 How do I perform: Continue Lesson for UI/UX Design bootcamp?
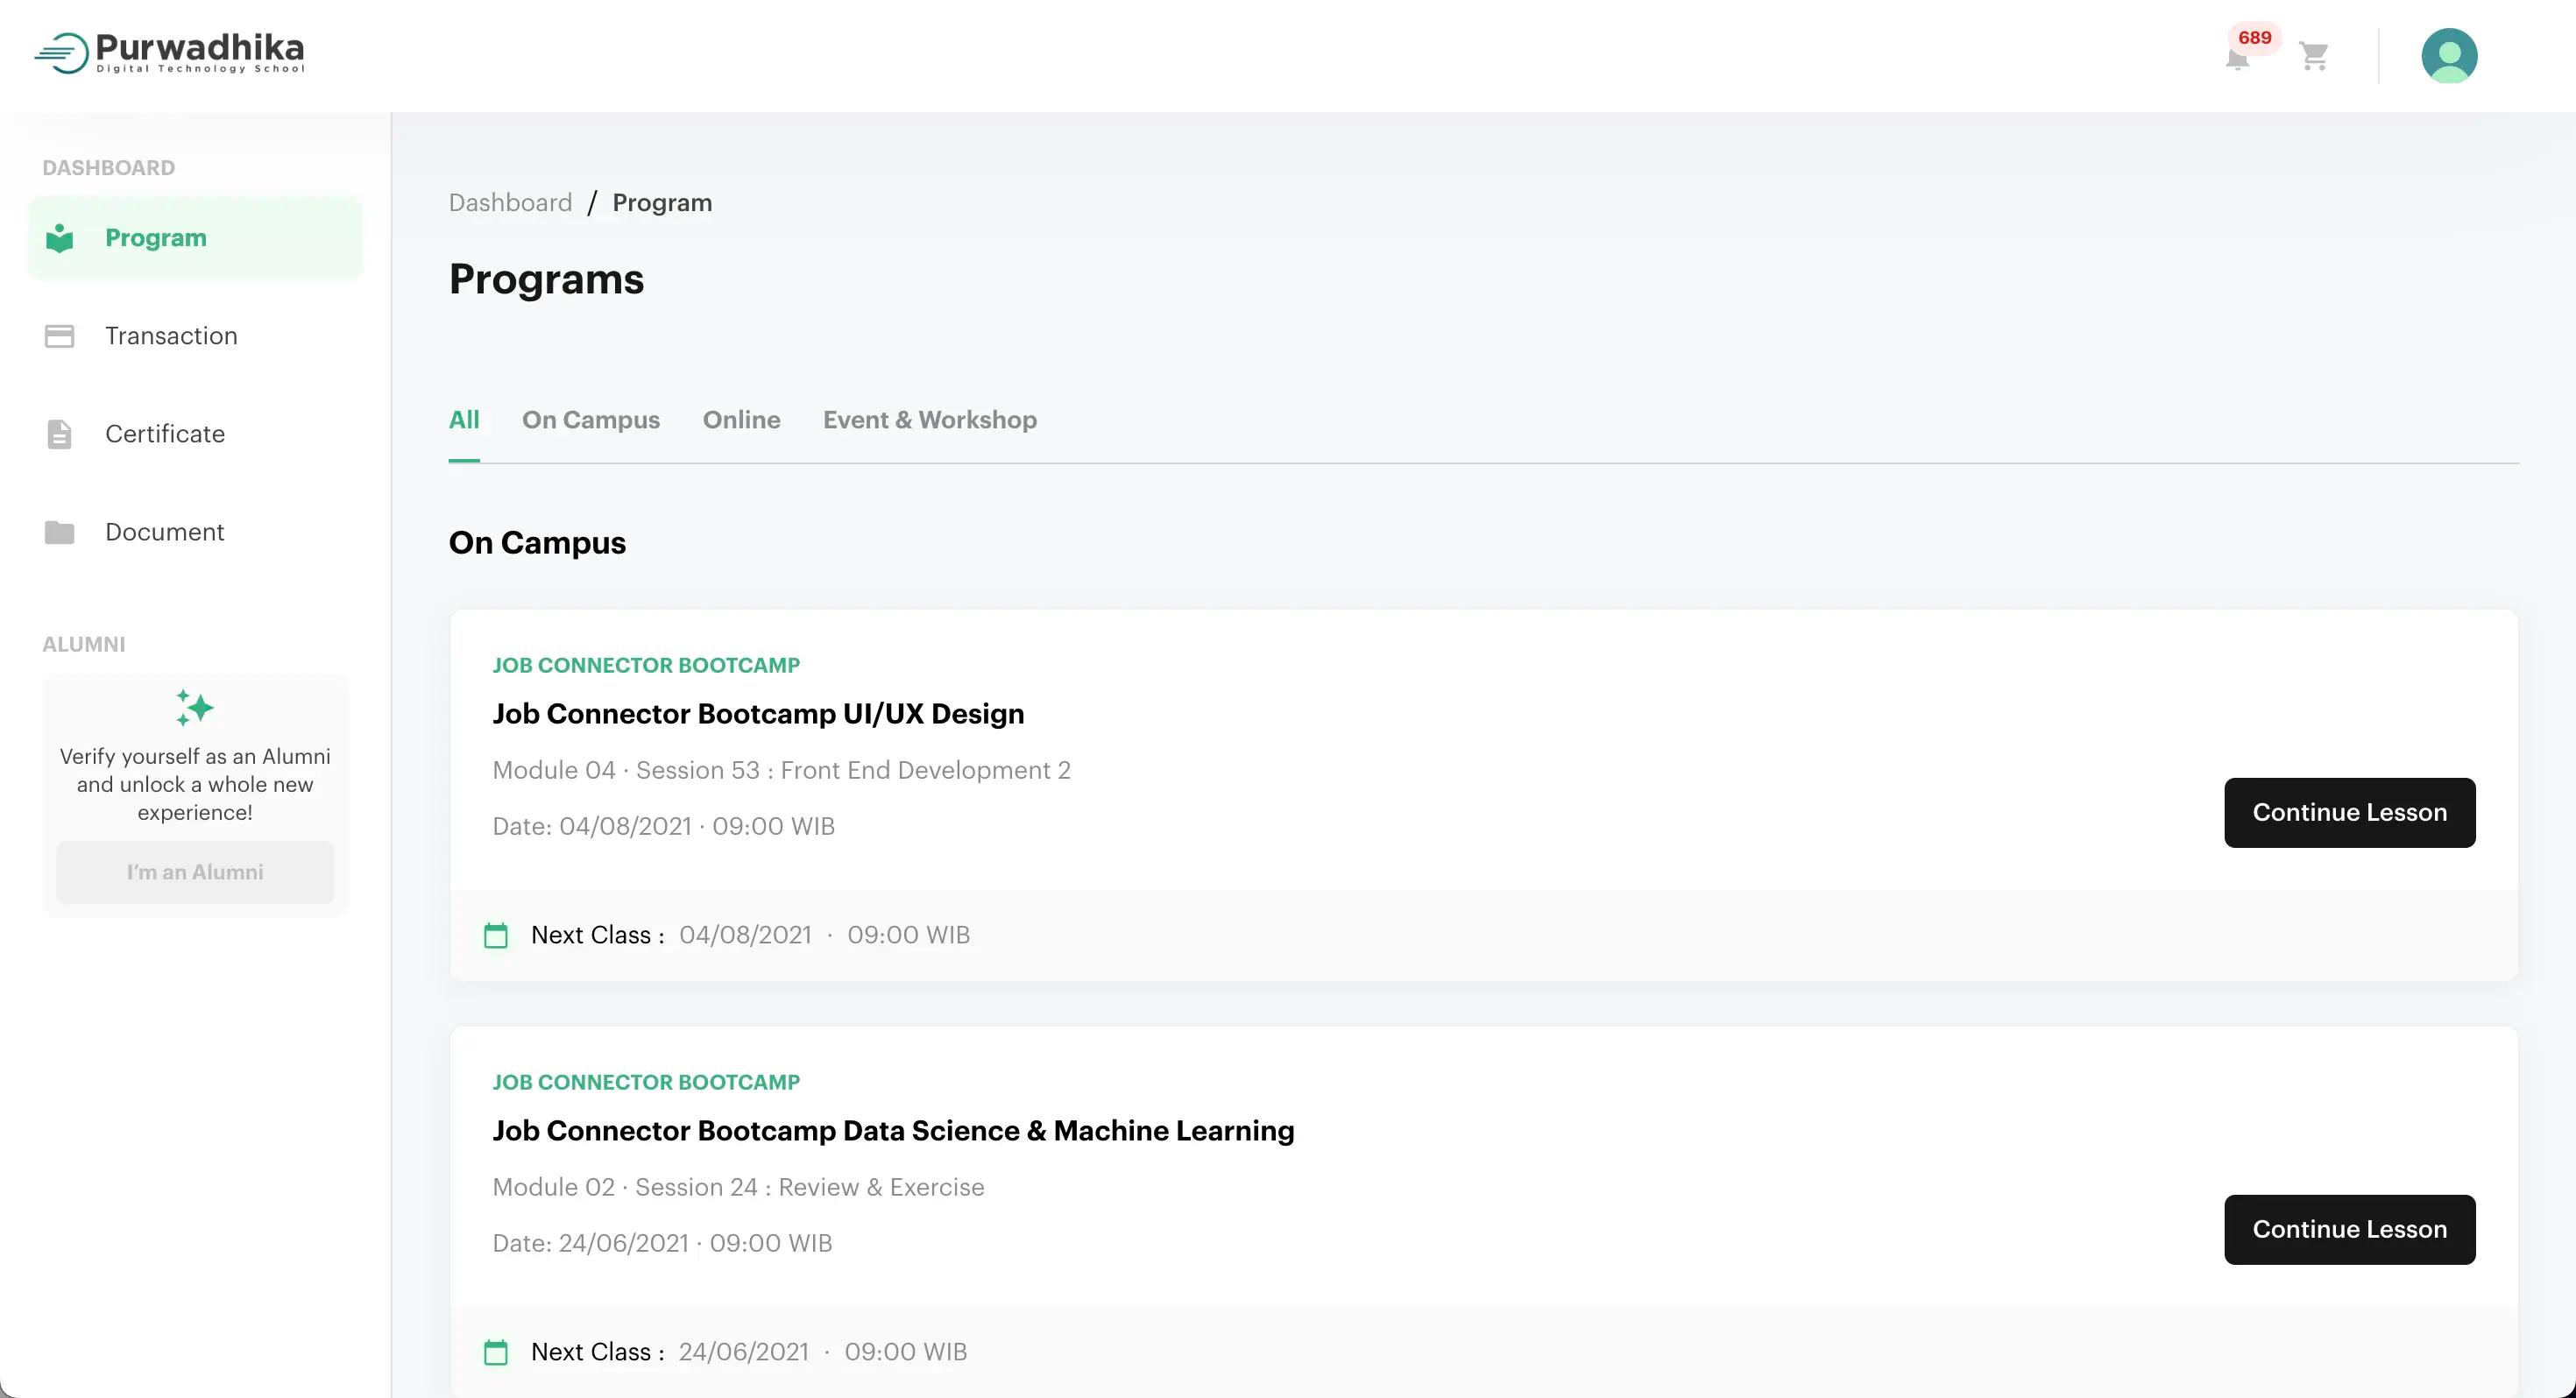(2349, 812)
